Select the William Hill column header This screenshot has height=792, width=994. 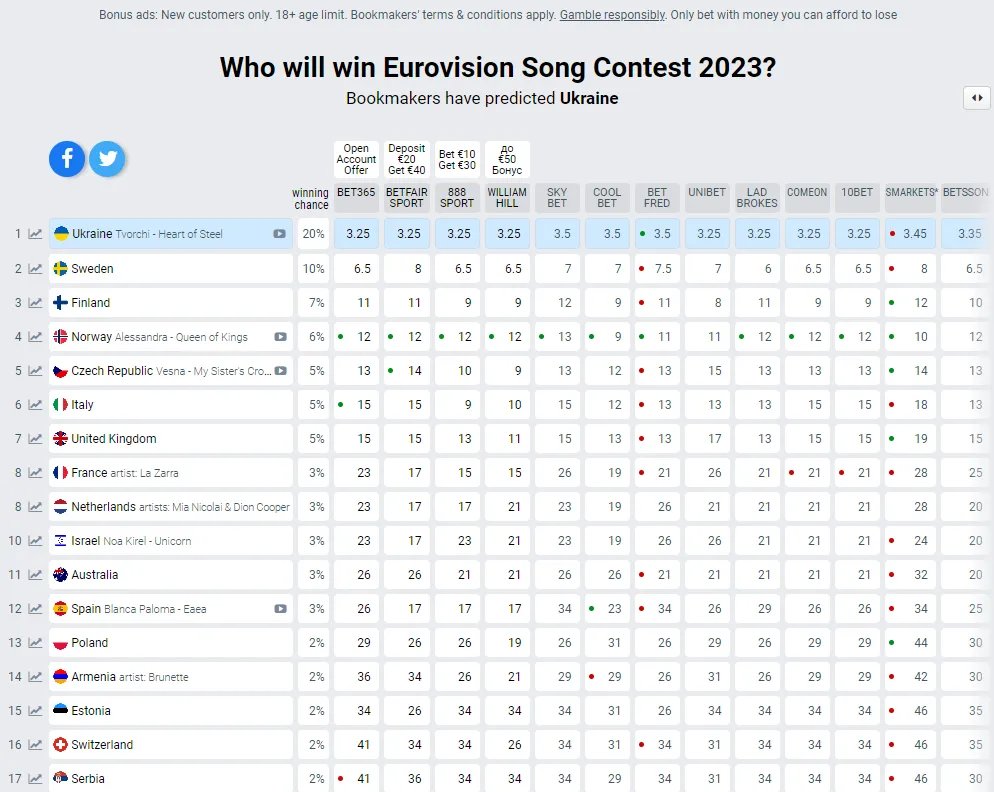(x=507, y=197)
